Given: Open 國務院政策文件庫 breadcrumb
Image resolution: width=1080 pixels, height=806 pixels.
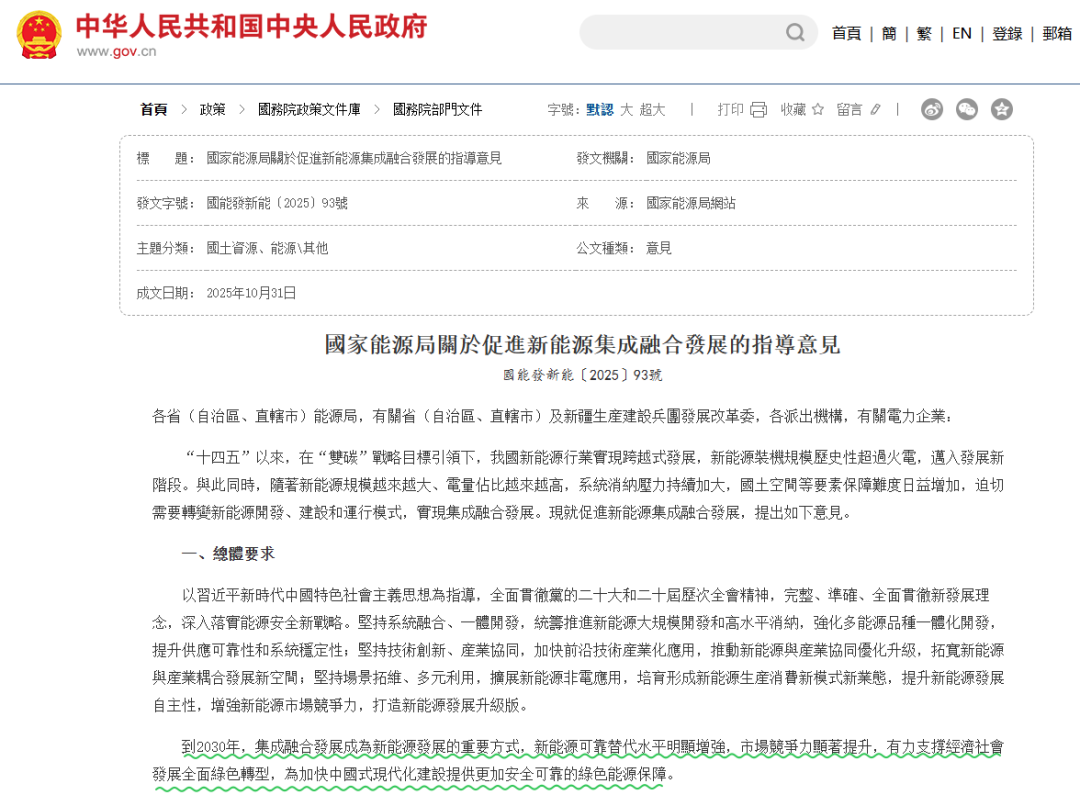Looking at the screenshot, I should tap(309, 110).
